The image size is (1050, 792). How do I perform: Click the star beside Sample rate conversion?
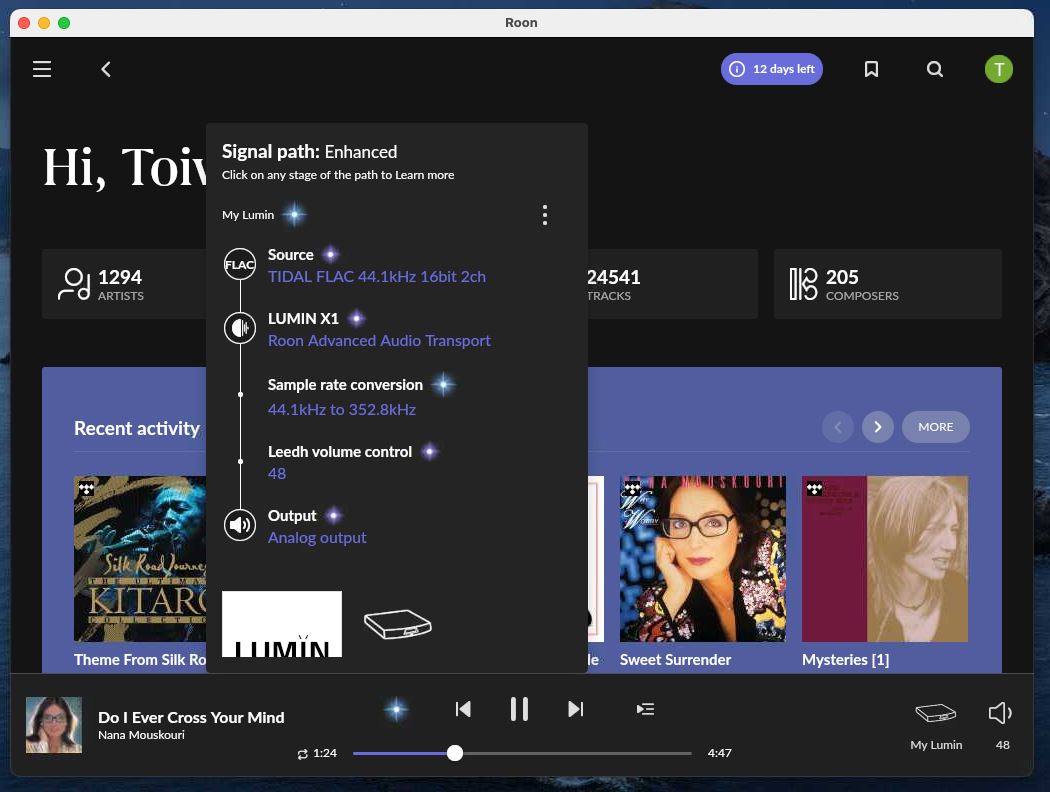coord(443,384)
